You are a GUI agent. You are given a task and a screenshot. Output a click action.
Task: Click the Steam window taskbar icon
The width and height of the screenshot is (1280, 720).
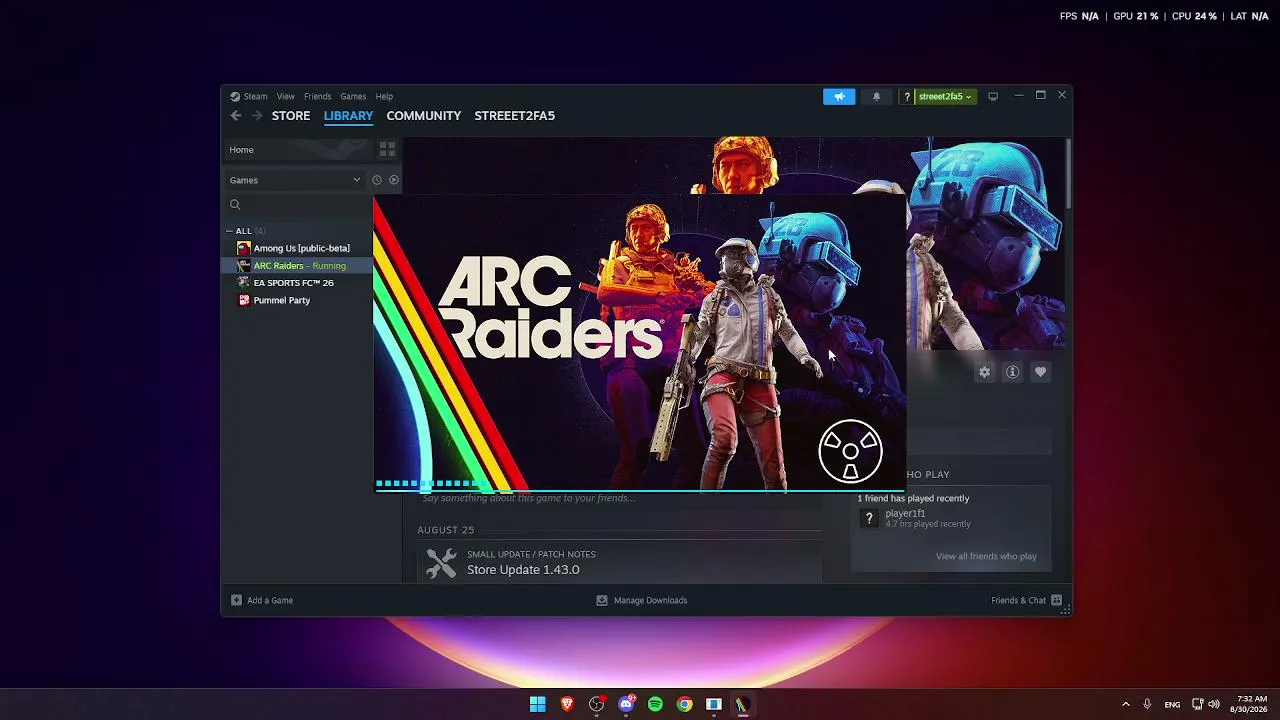713,704
